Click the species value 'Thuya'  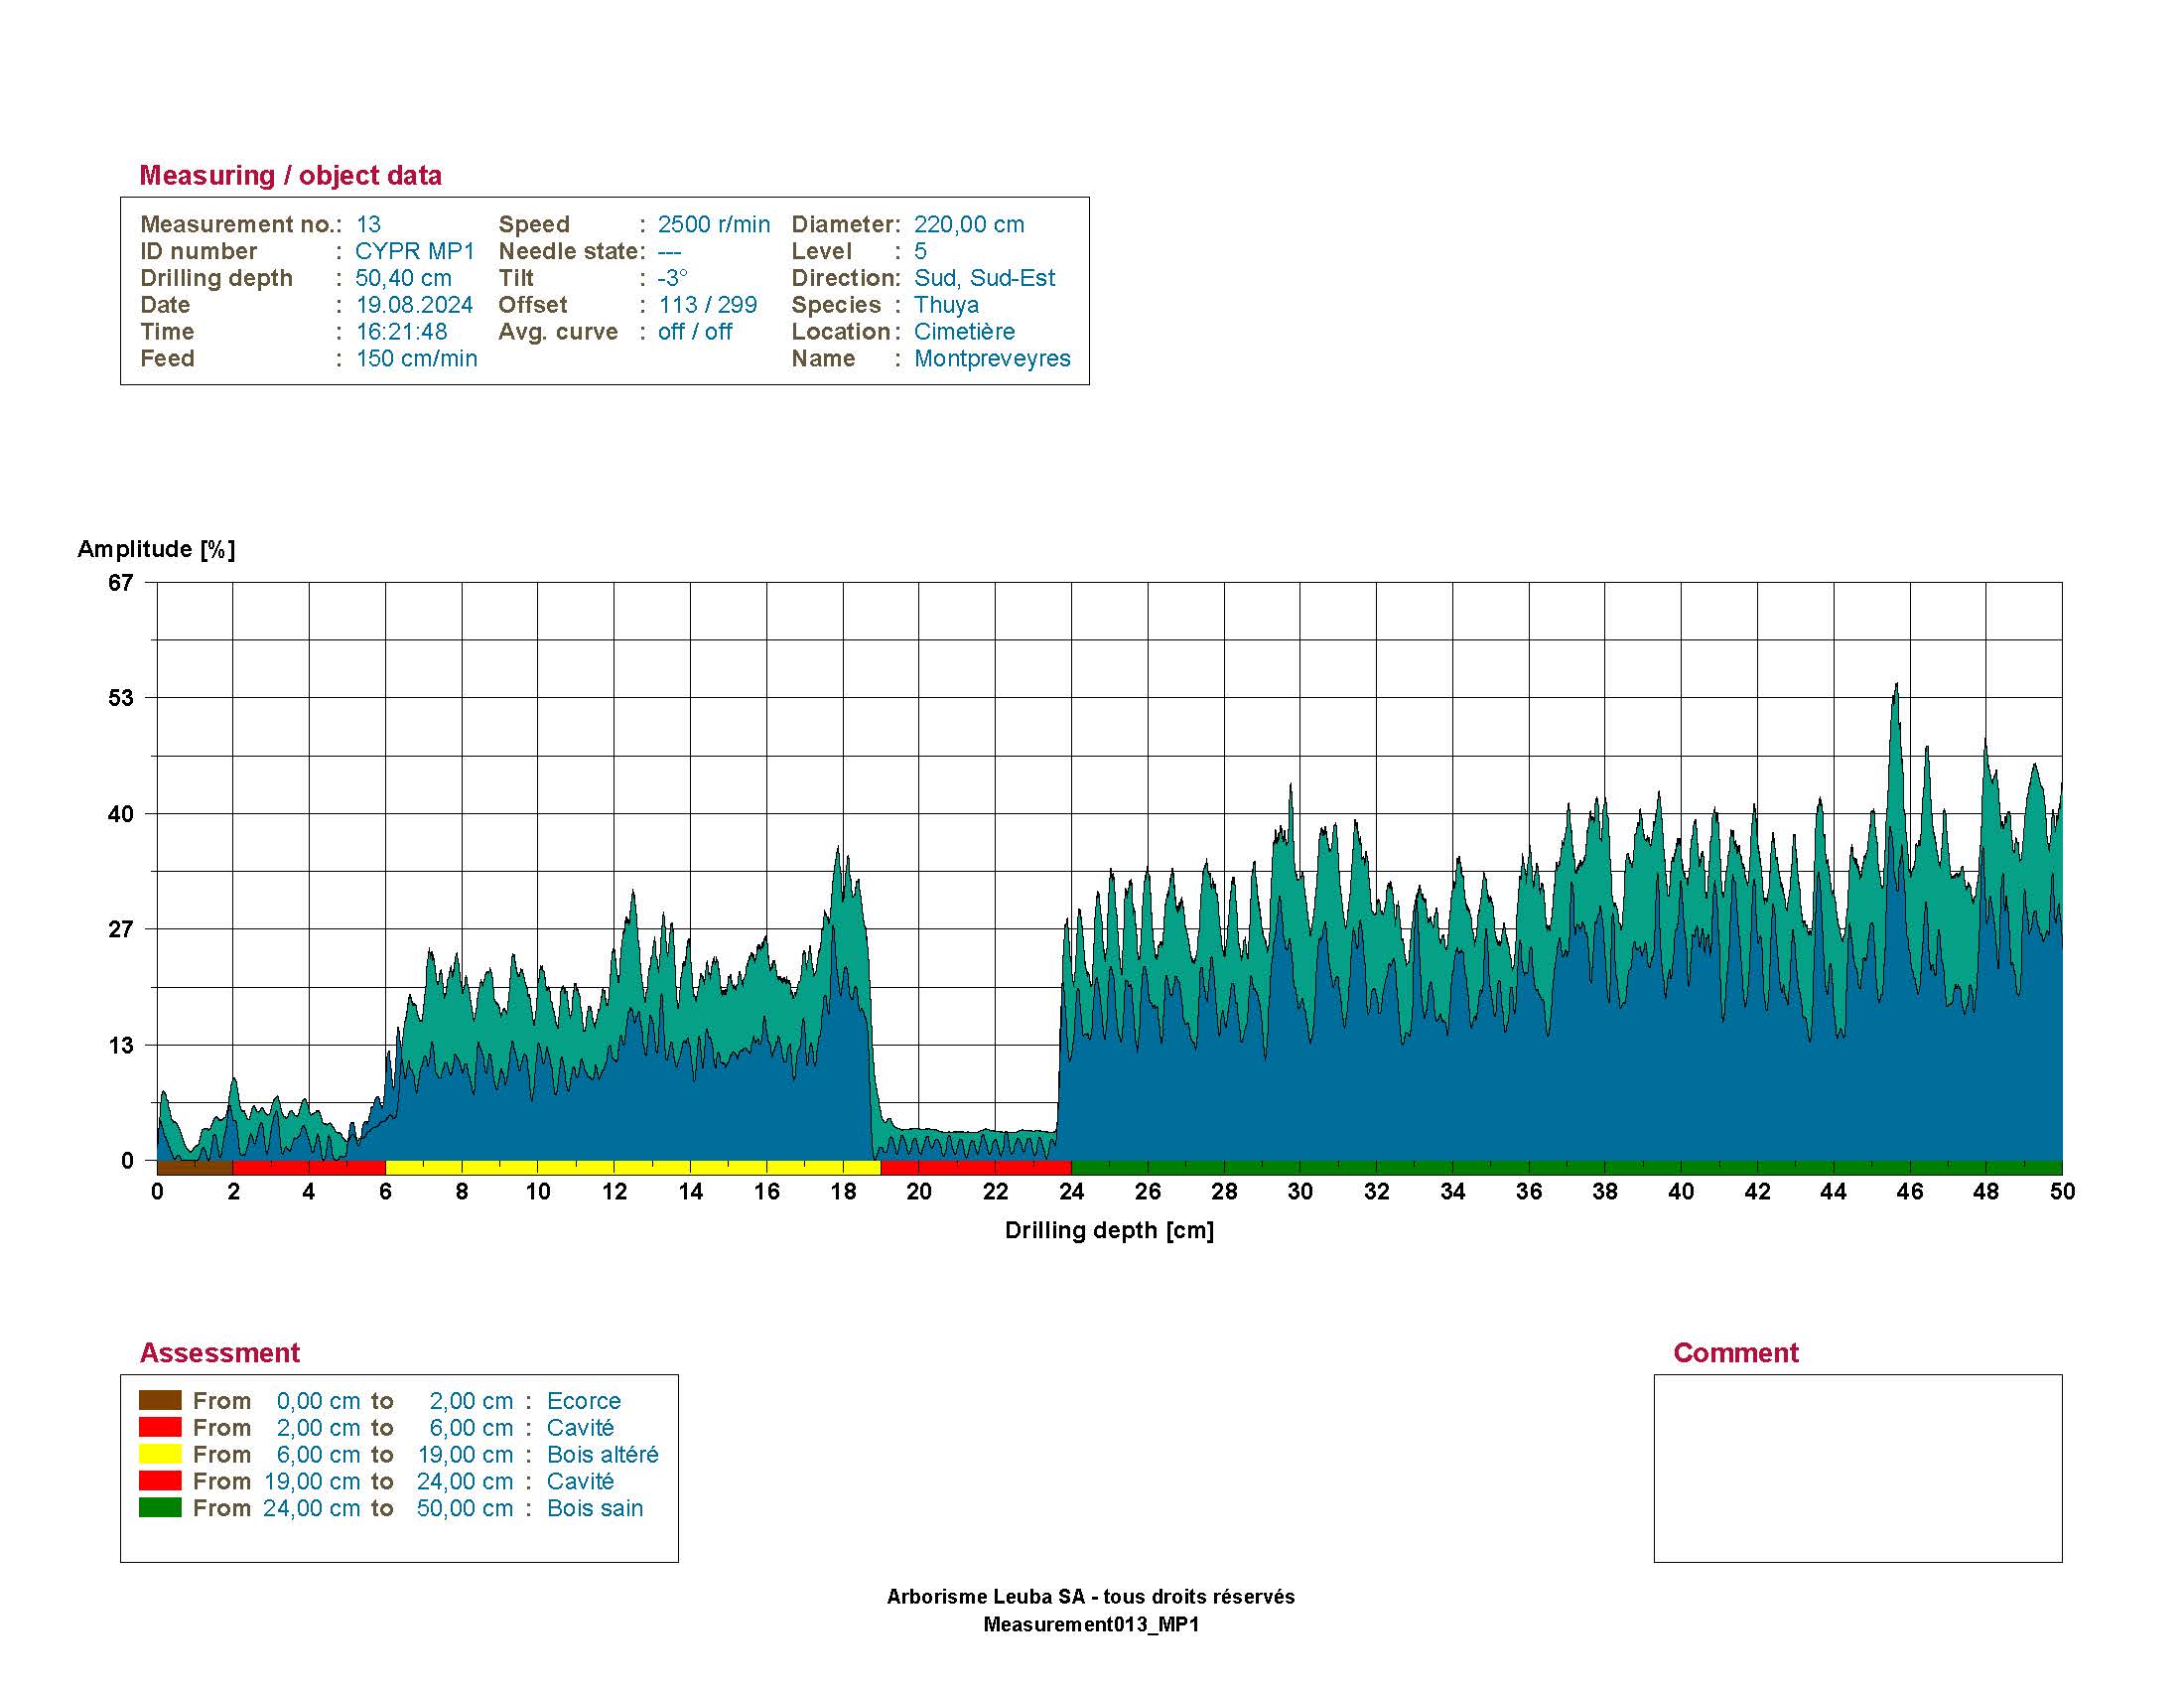click(x=946, y=305)
